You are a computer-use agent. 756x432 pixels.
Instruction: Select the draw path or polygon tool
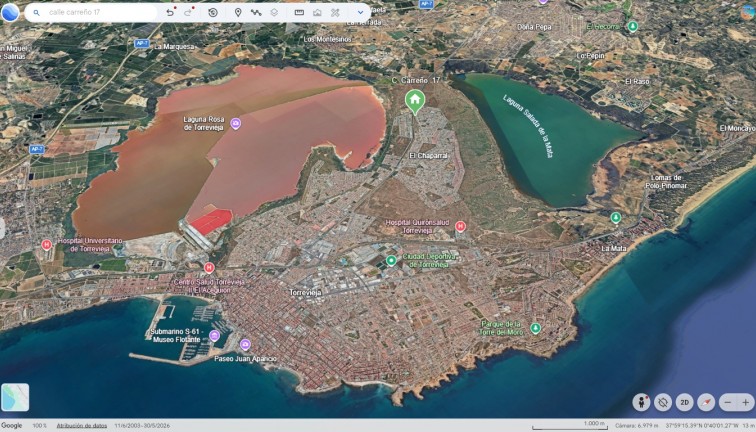click(256, 13)
